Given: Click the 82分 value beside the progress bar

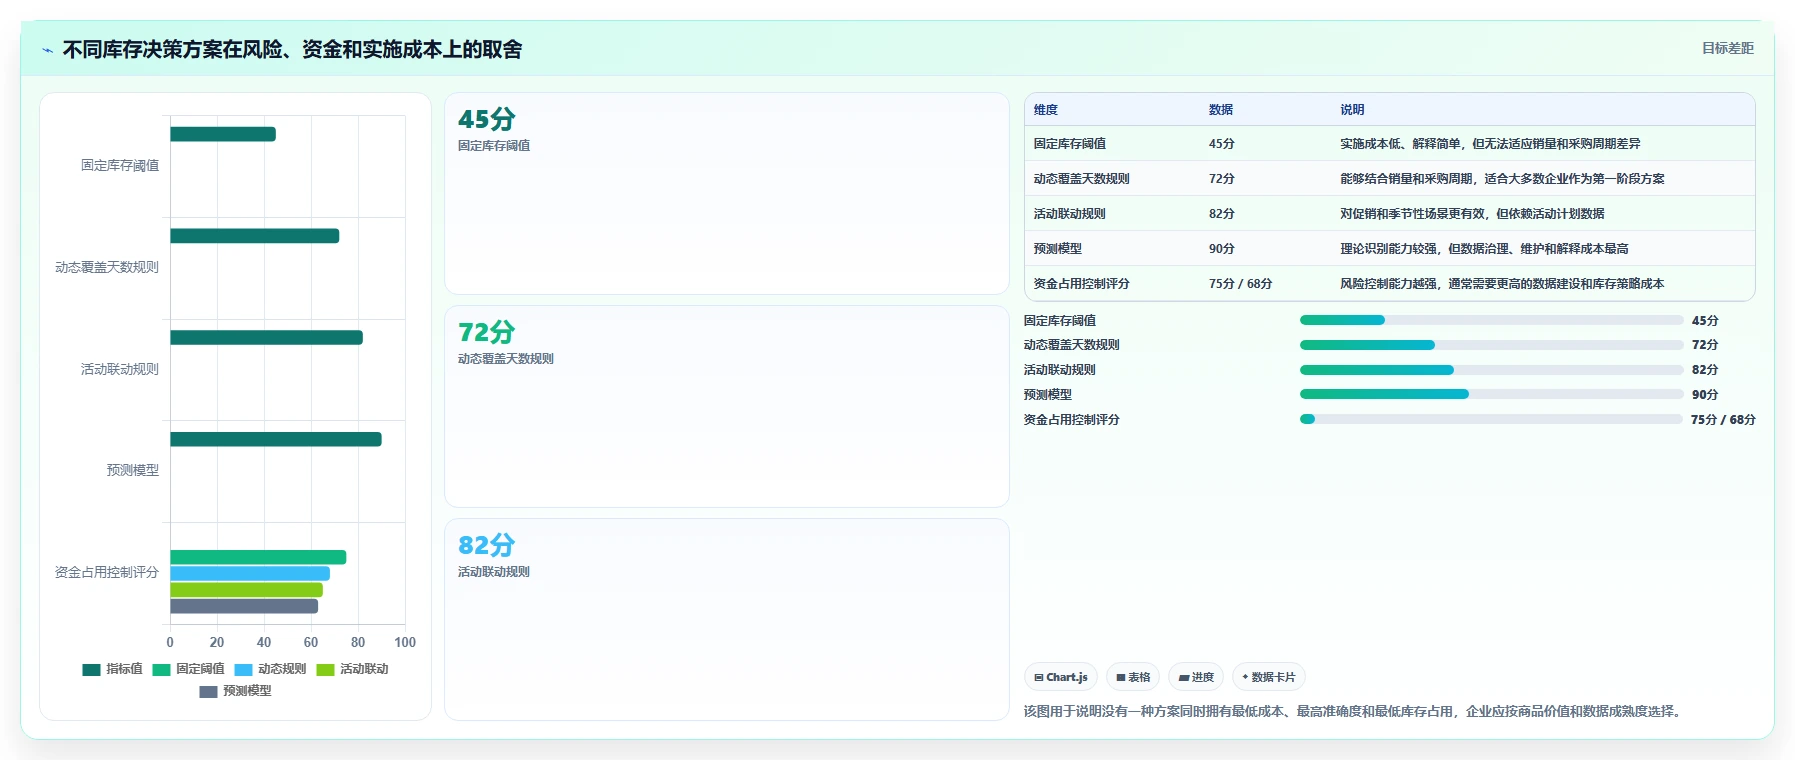Looking at the screenshot, I should tap(1705, 370).
